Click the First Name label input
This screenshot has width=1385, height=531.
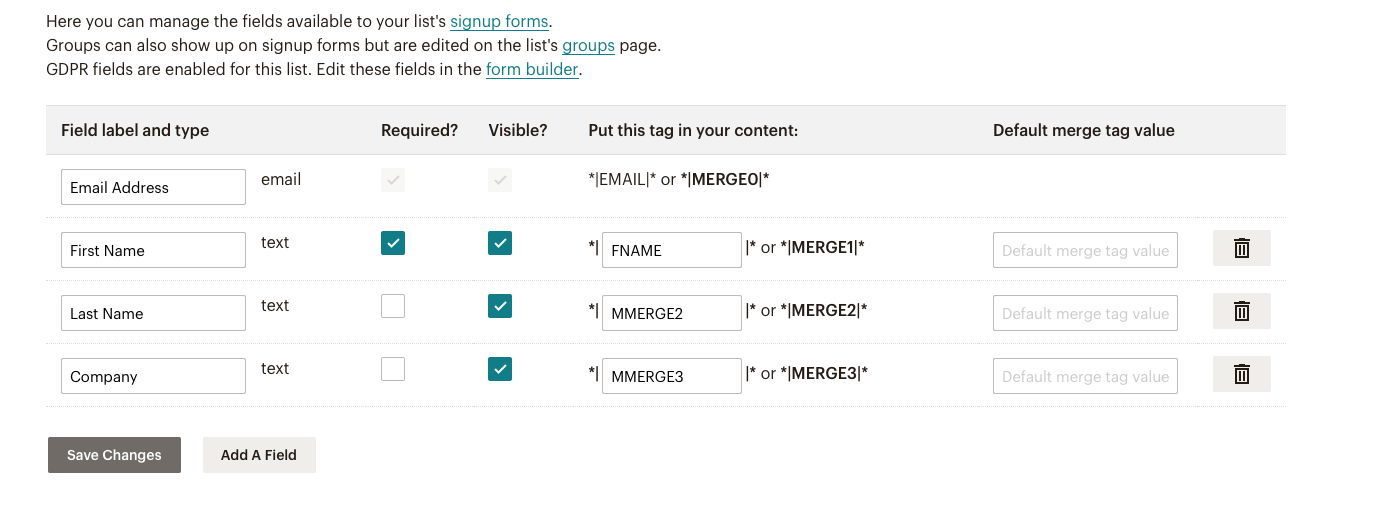pyautogui.click(x=153, y=250)
